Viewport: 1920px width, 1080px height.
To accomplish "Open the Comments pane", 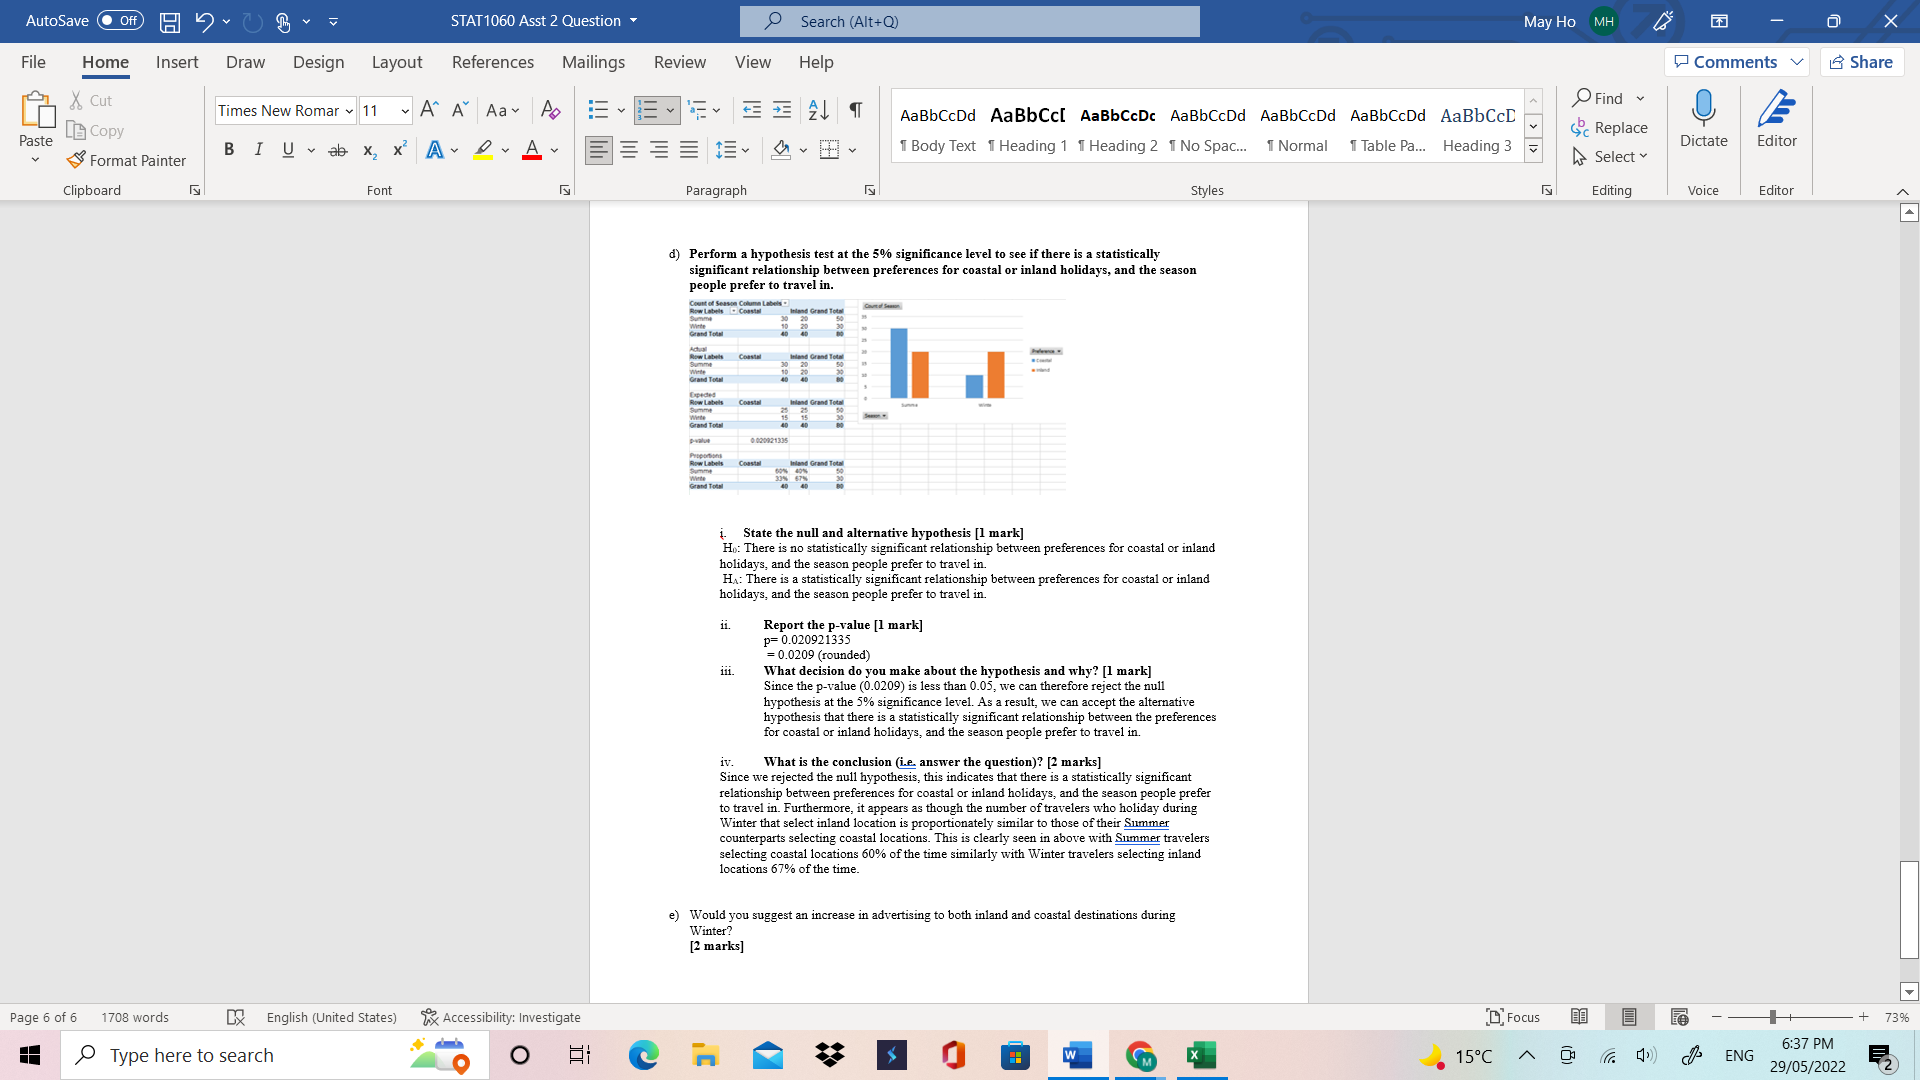I will pyautogui.click(x=1728, y=61).
